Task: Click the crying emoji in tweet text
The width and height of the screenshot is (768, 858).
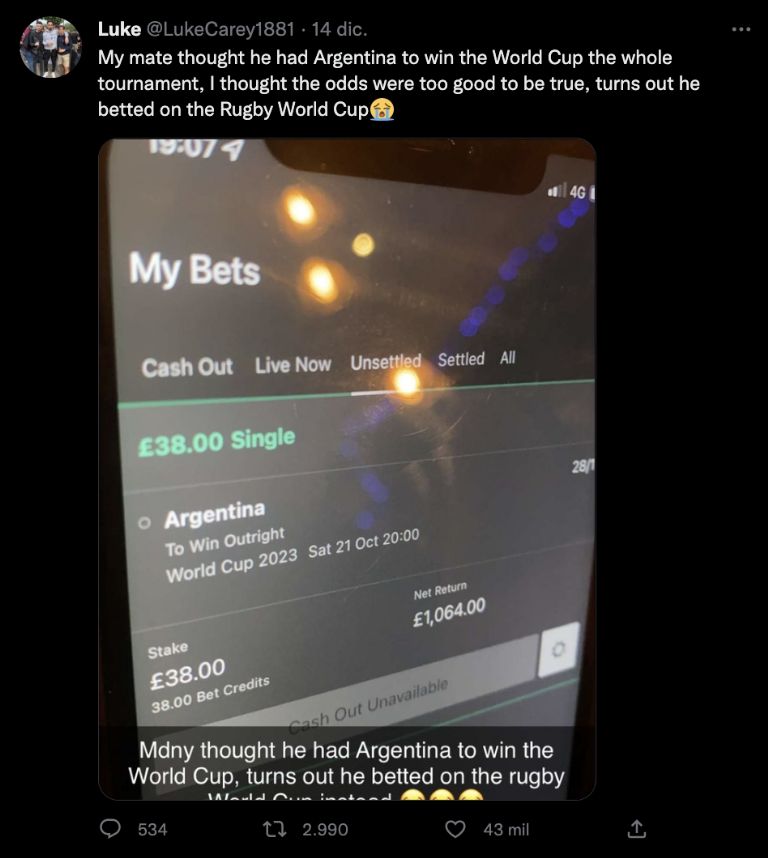Action: 382,109
